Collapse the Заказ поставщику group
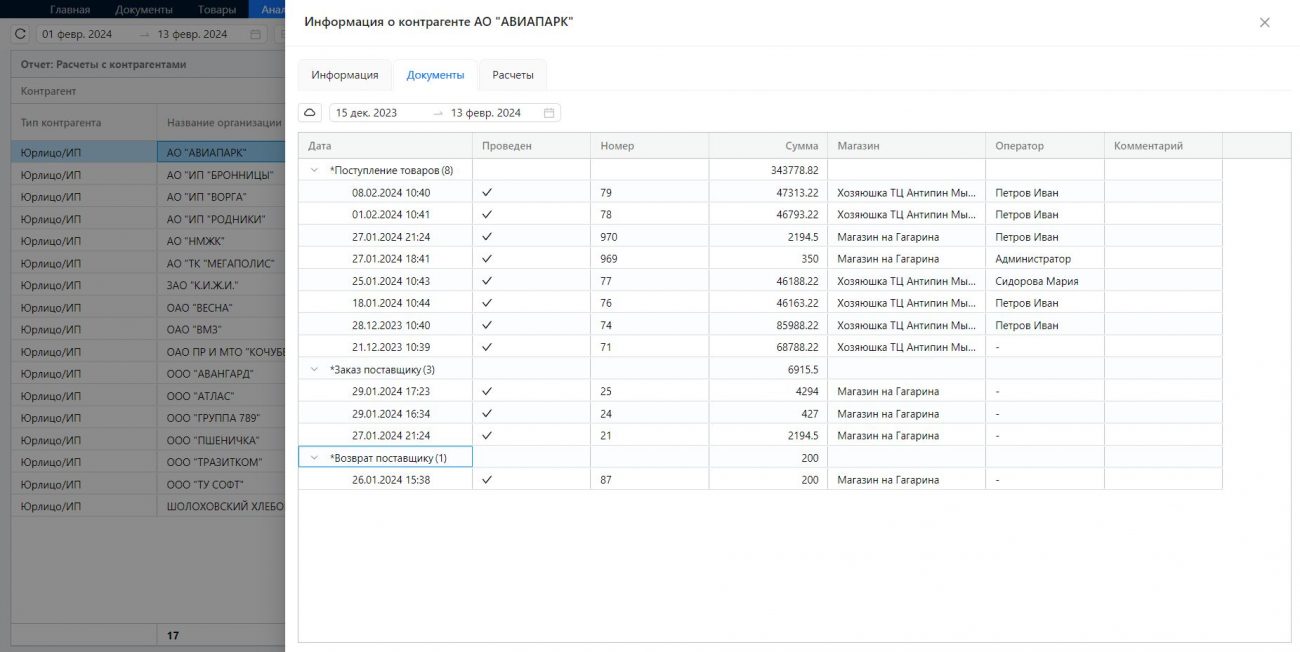Viewport: 1300px width, 652px height. [314, 370]
